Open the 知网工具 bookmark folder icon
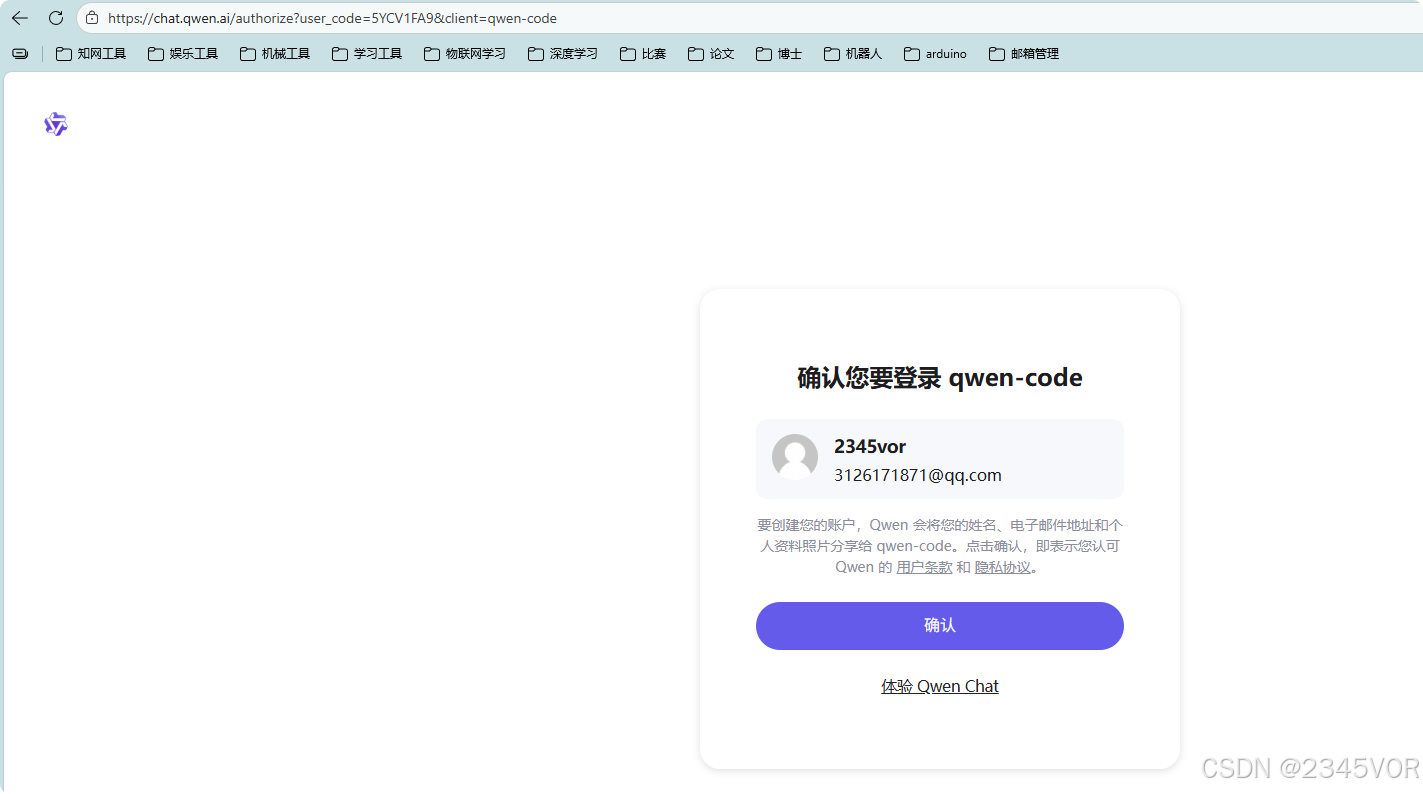The image size is (1423, 794). point(63,53)
